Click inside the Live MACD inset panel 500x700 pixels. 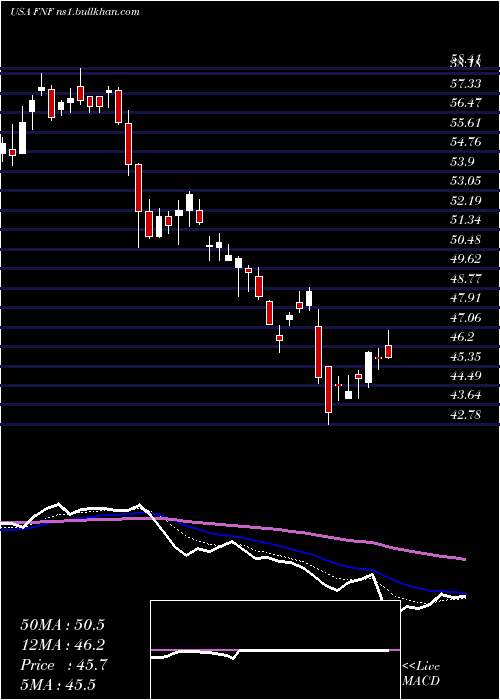[x=275, y=650]
